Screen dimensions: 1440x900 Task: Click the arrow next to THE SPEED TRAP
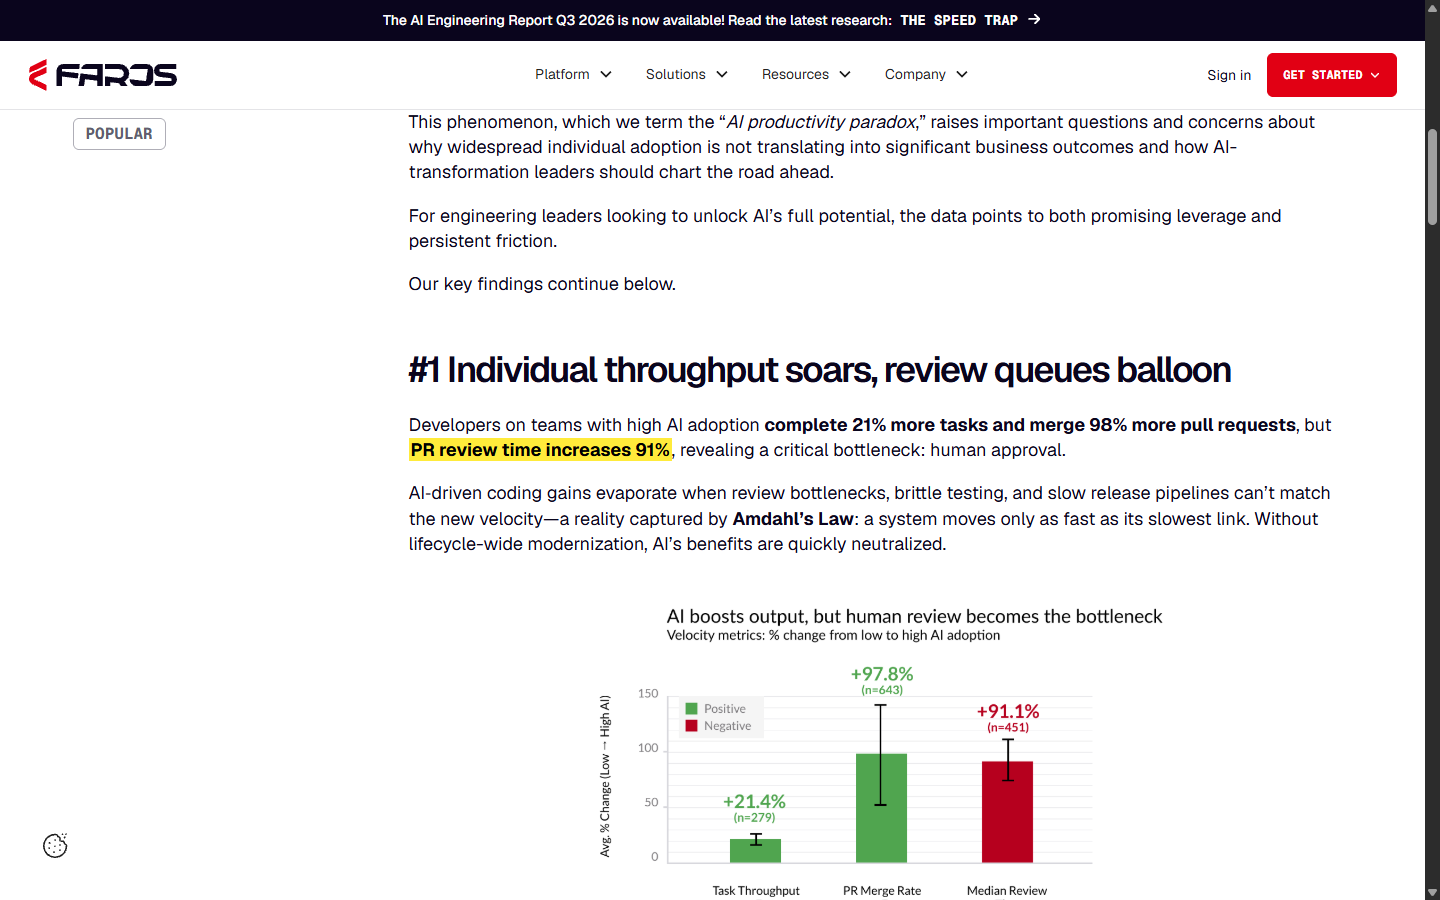tap(1034, 19)
